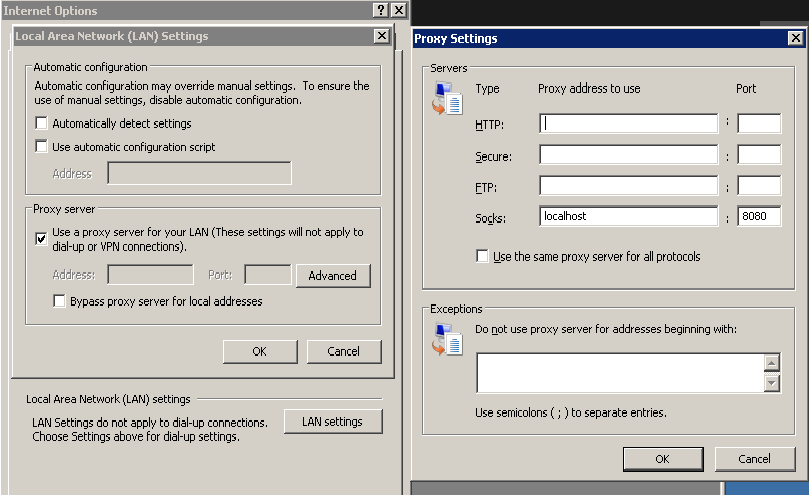
Task: Open LAN settings from Internet Options
Action: (x=333, y=422)
